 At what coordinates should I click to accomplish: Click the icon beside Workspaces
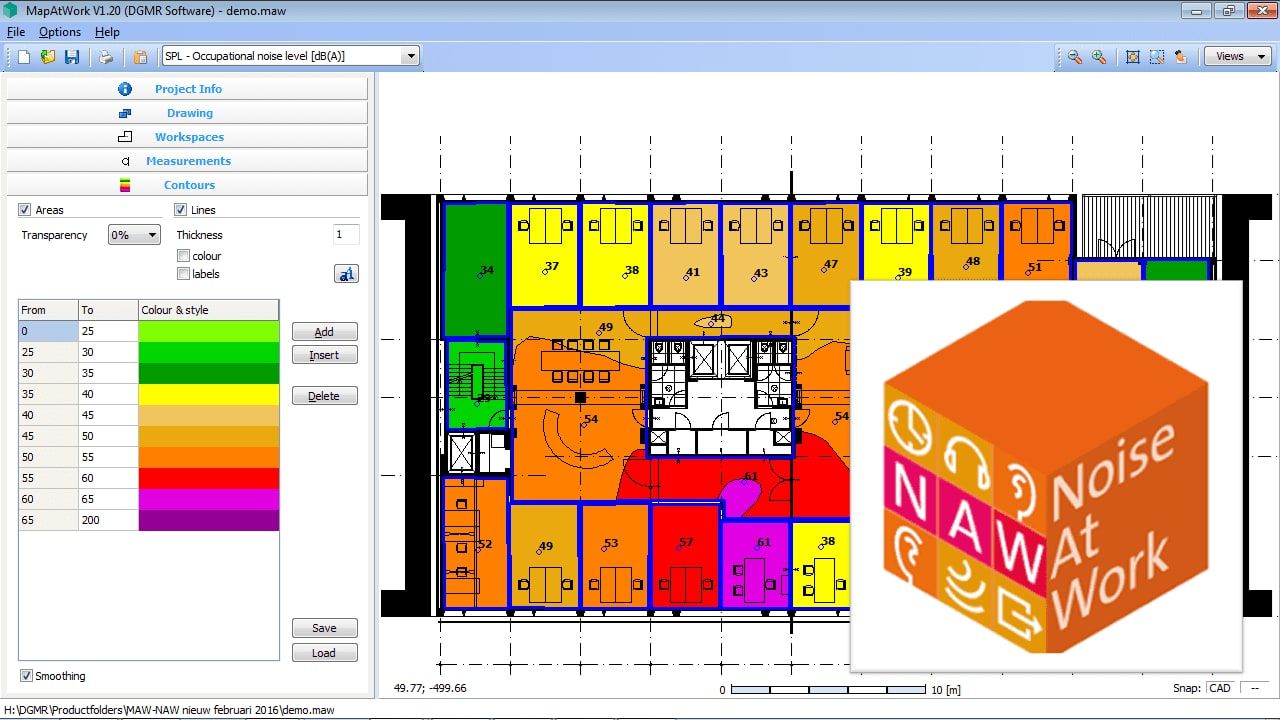click(x=125, y=137)
